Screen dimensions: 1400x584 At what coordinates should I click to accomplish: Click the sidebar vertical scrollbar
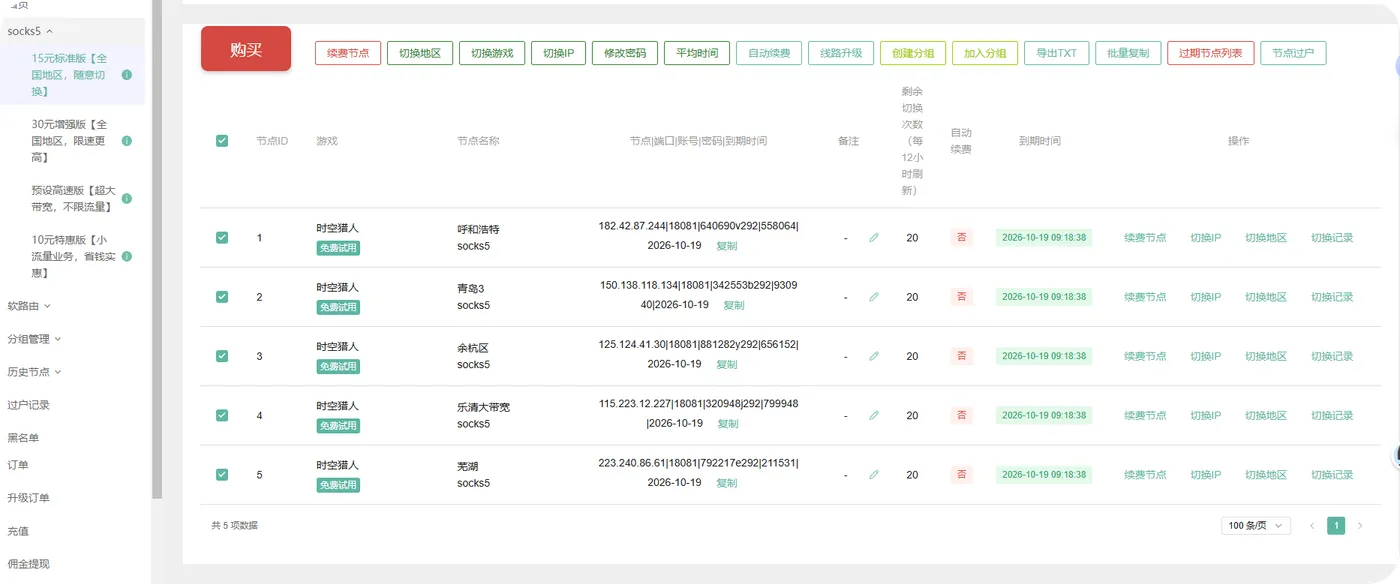[x=156, y=250]
